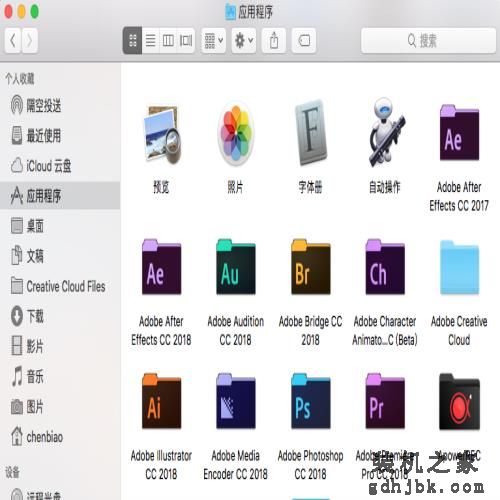Select Creative Cloud Files in sidebar

coord(60,286)
